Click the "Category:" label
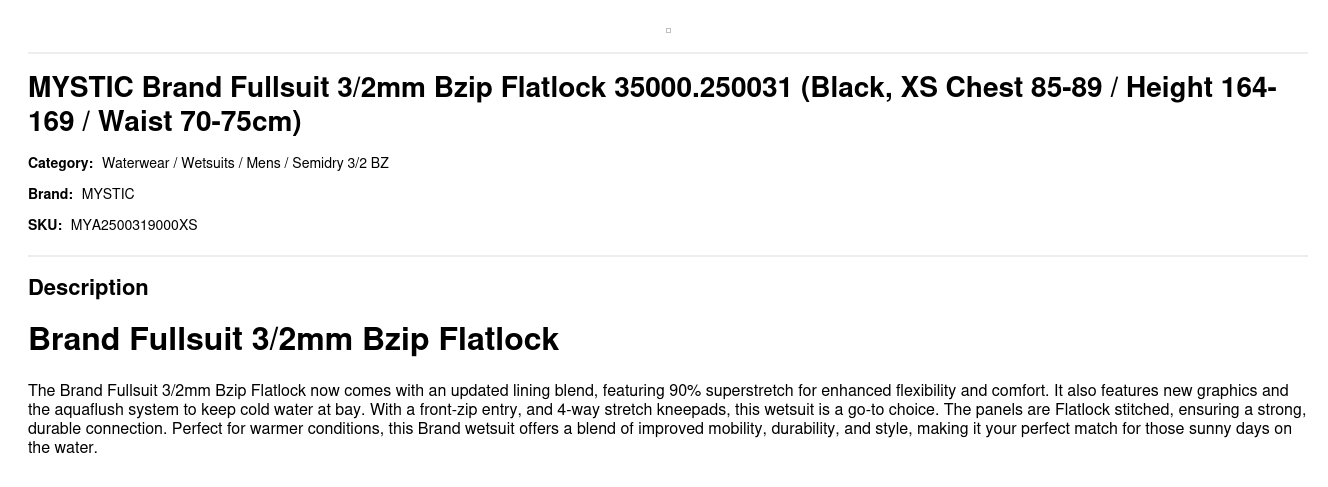 pos(60,163)
